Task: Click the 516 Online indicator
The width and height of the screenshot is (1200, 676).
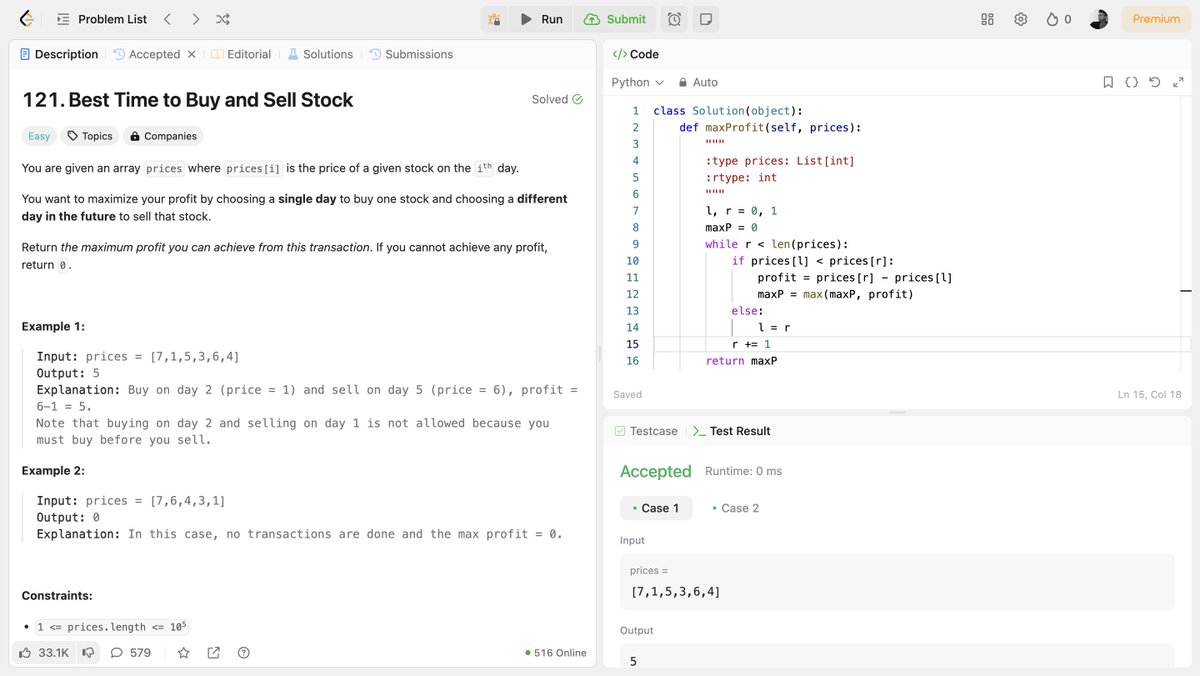Action: click(x=556, y=653)
